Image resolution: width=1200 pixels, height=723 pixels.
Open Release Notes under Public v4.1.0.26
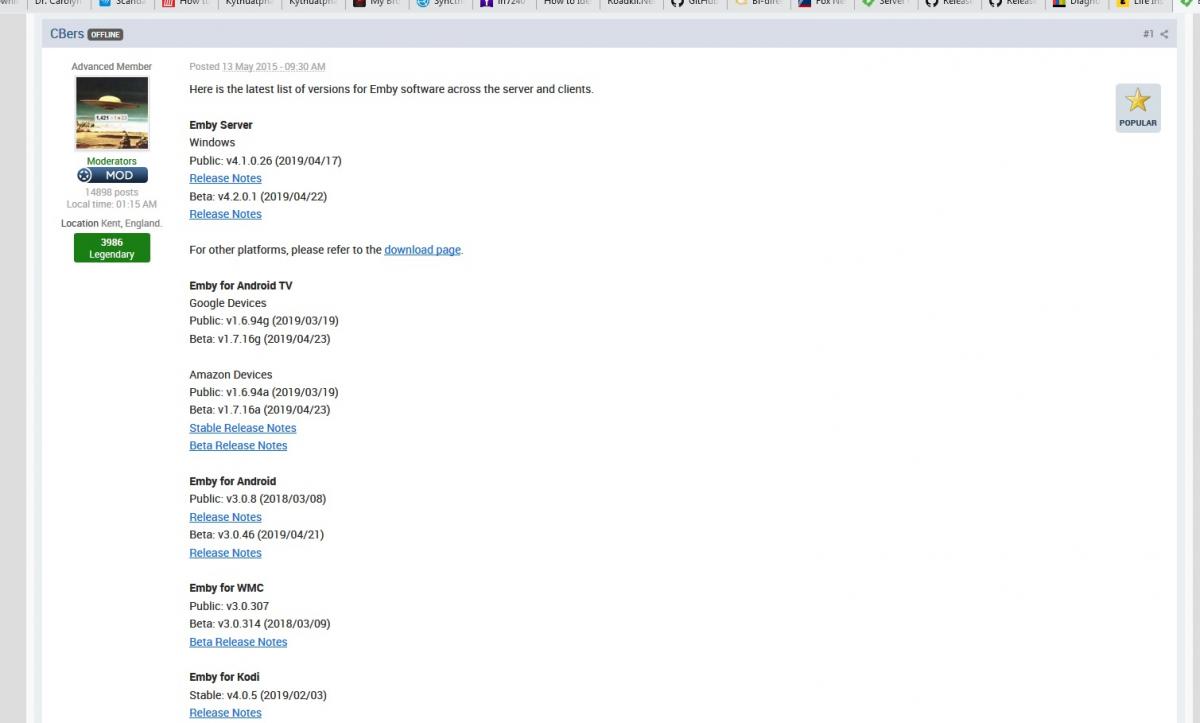coord(225,178)
